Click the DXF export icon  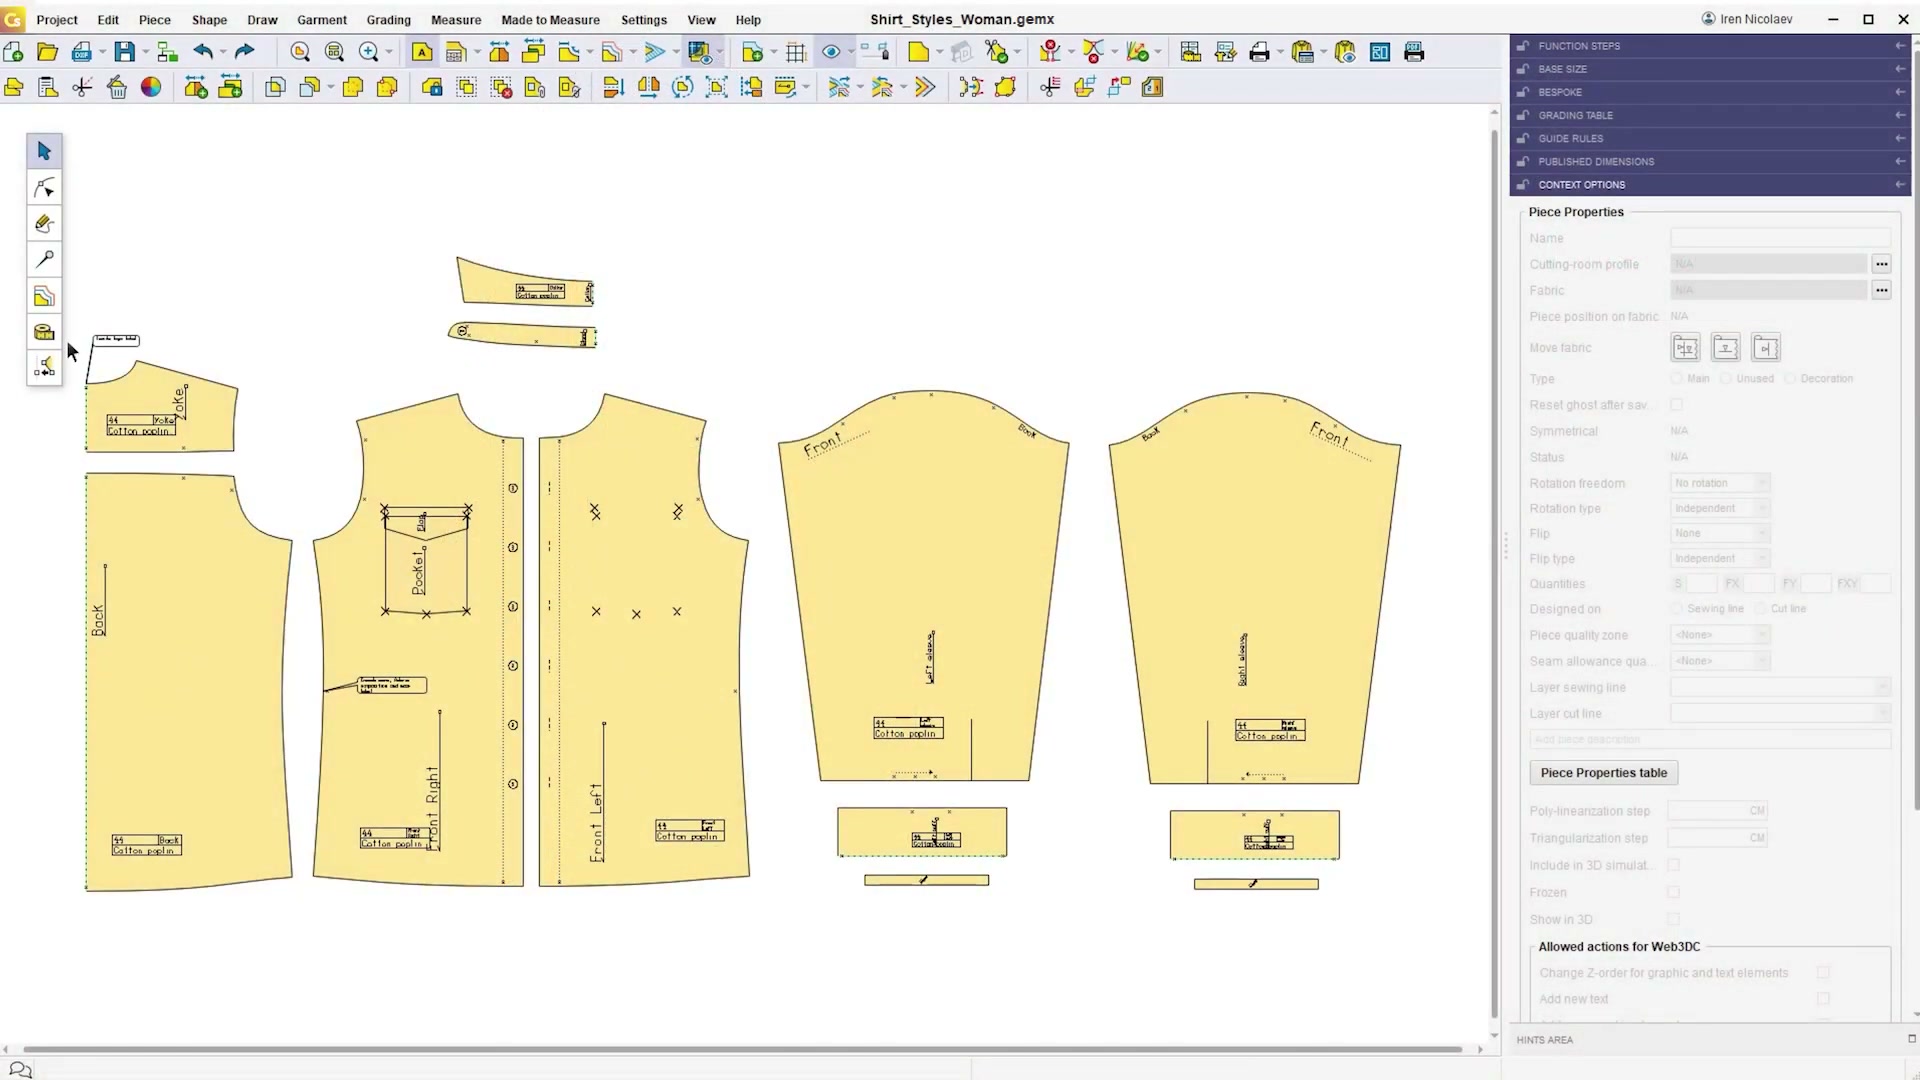point(82,52)
